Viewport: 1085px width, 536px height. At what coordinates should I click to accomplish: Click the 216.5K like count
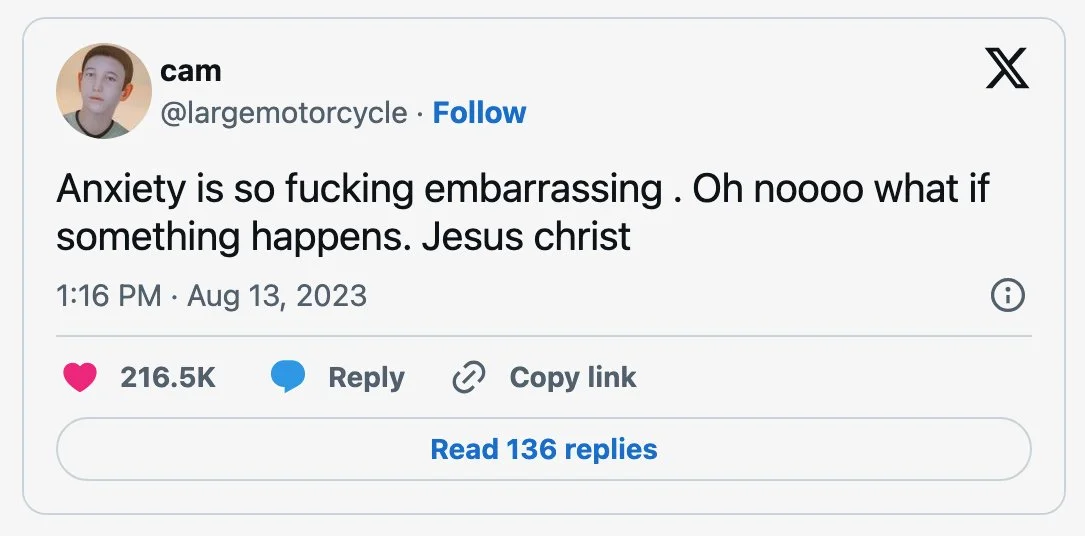167,377
